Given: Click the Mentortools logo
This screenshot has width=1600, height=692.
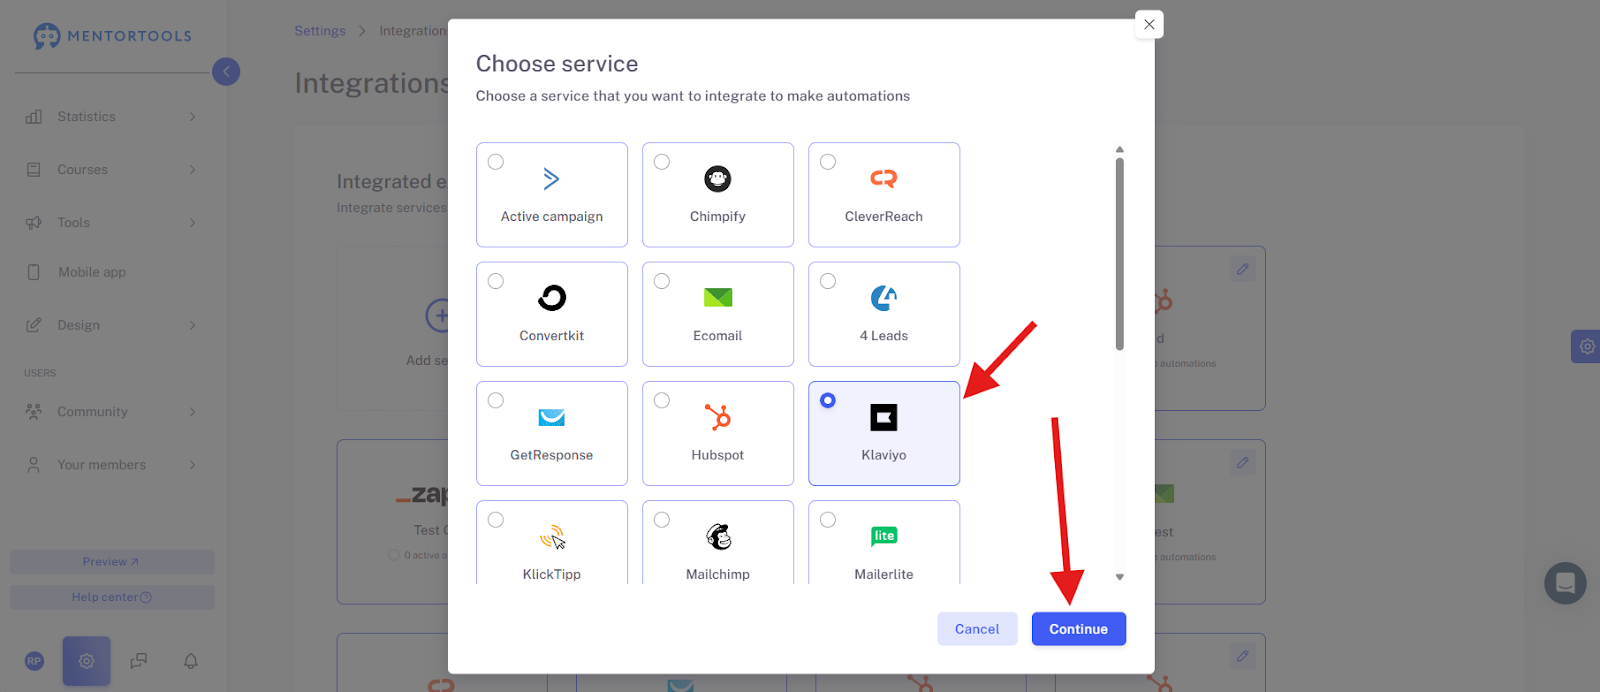Looking at the screenshot, I should [112, 36].
